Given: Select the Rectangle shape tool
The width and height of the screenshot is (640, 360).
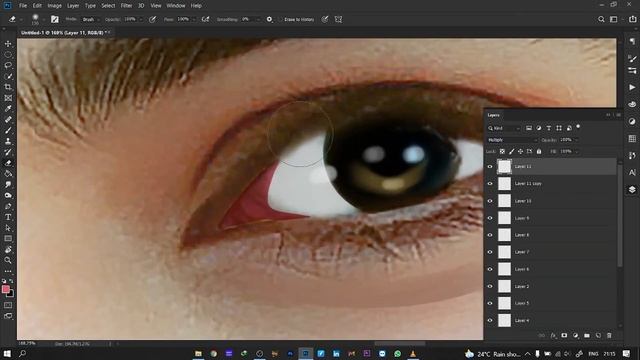Looking at the screenshot, I should [8, 238].
